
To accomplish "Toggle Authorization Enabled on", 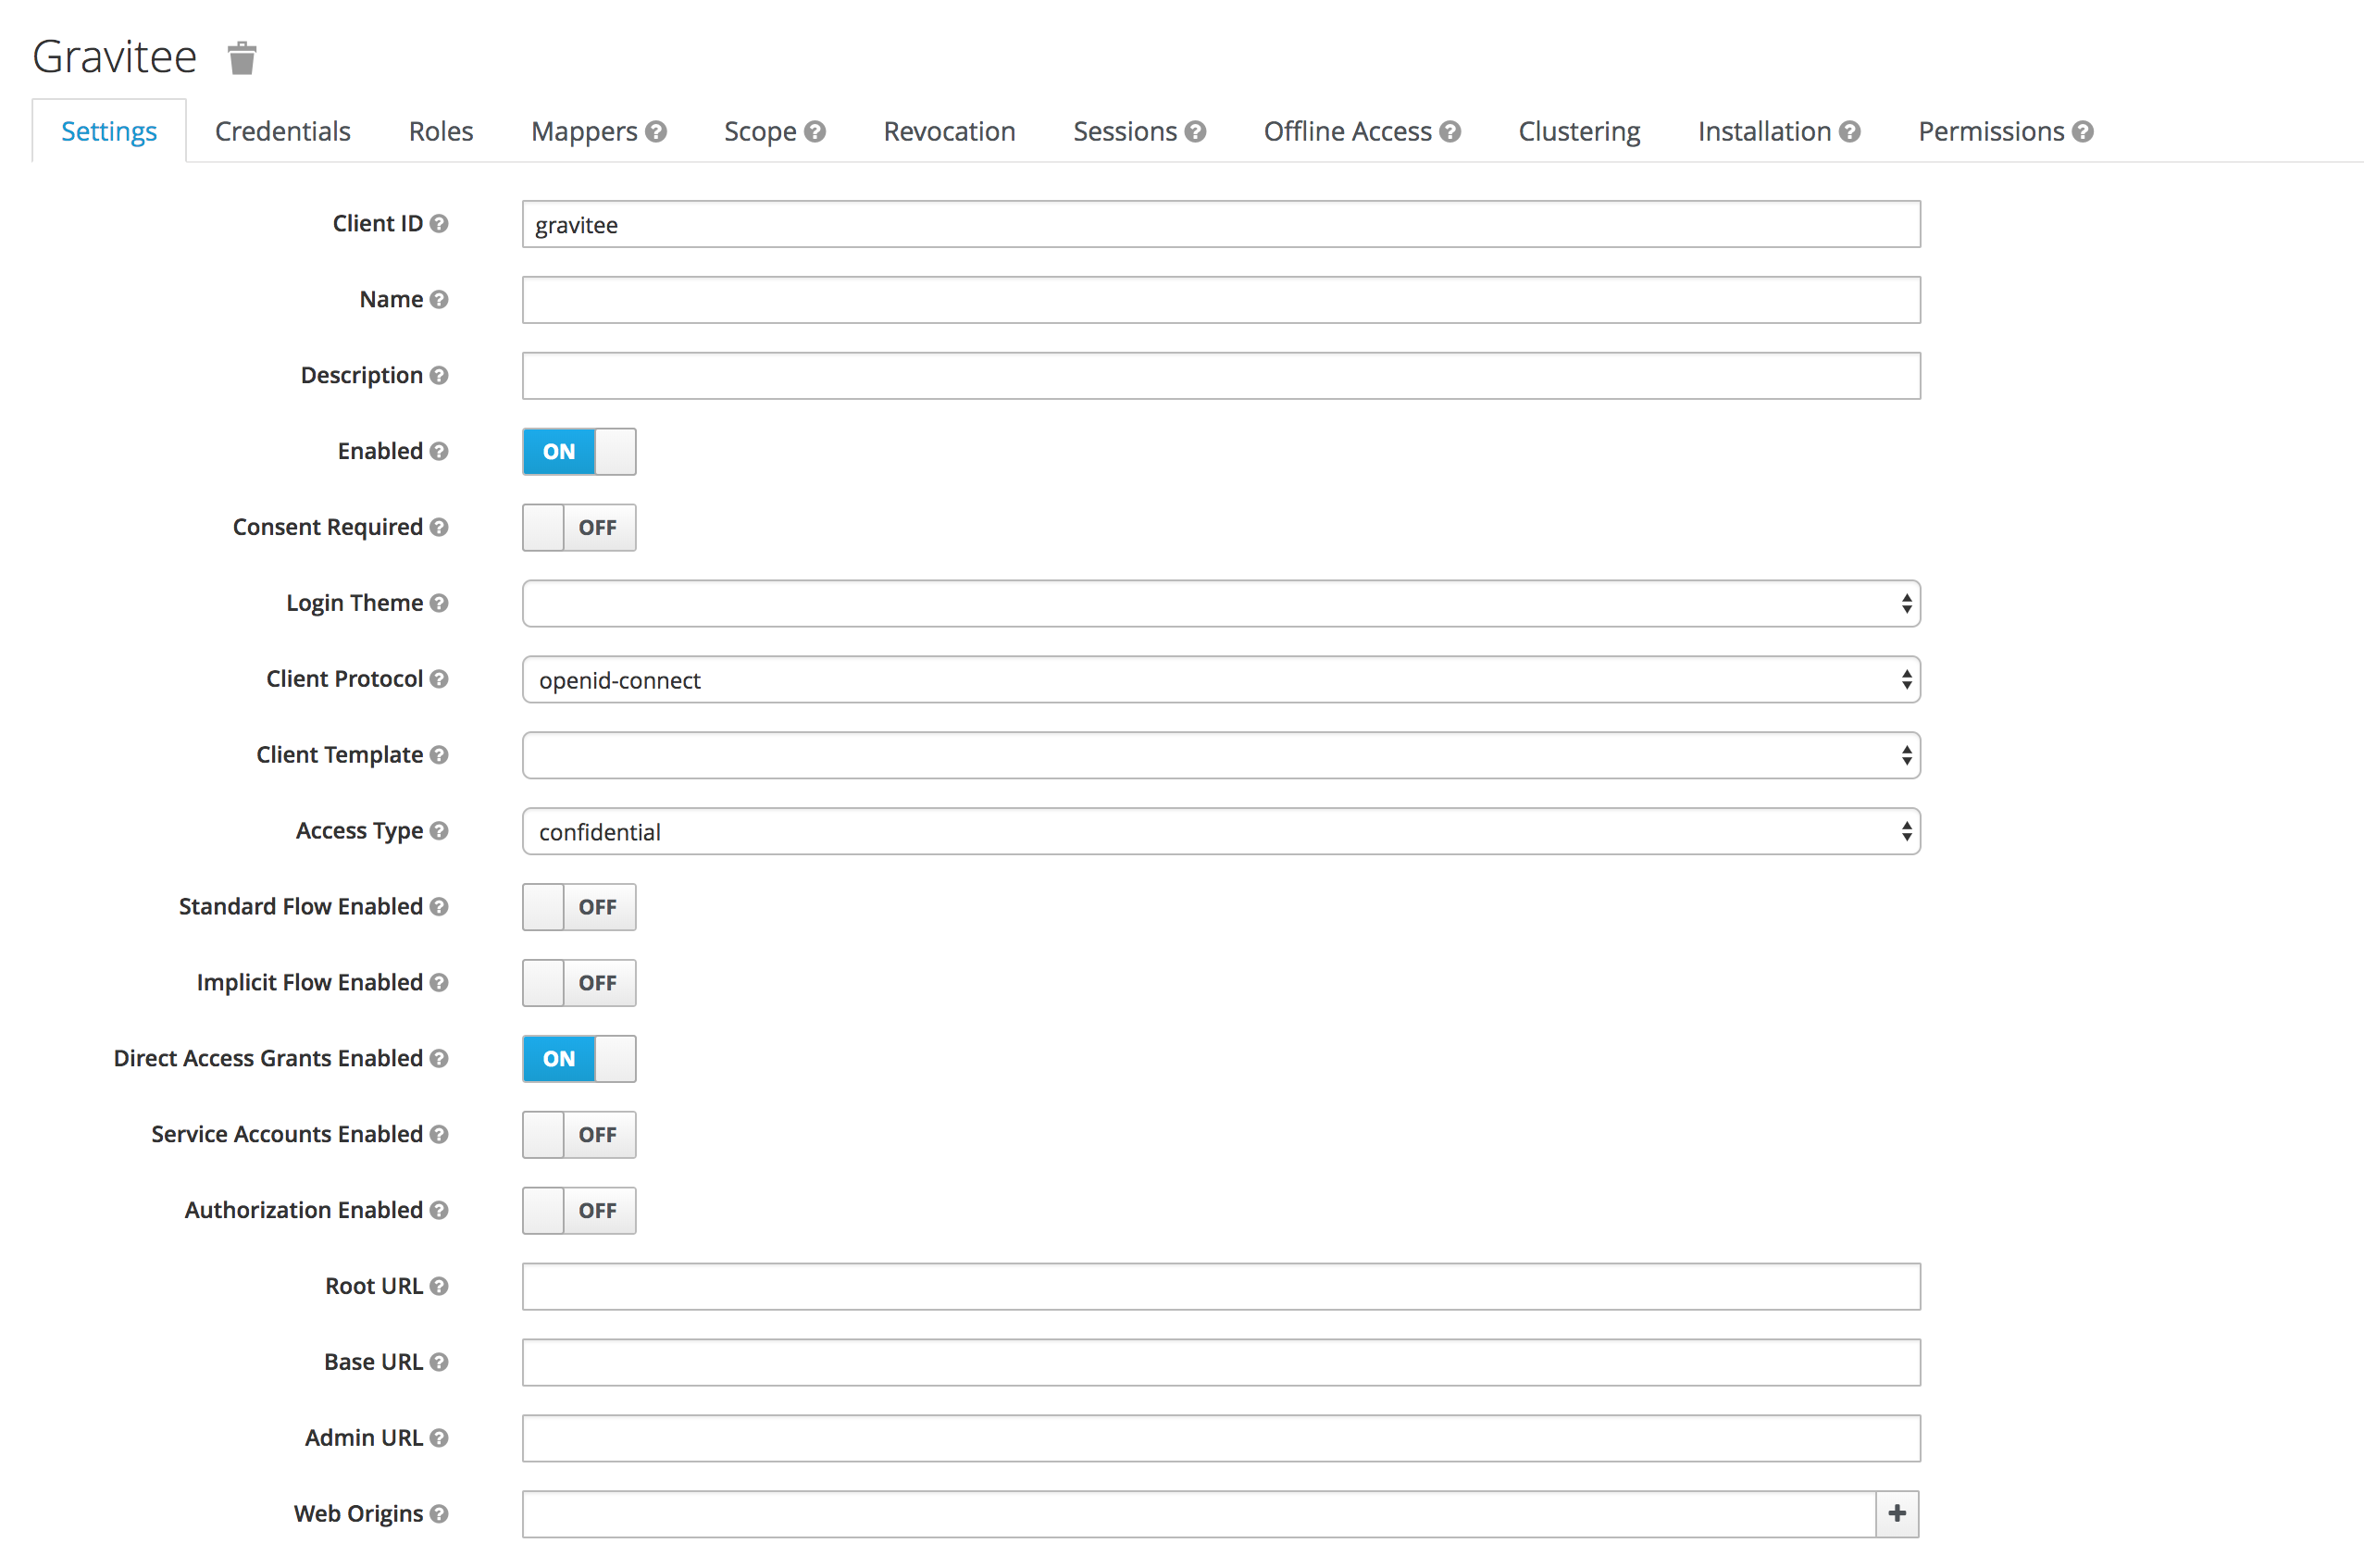I will click(579, 1210).
